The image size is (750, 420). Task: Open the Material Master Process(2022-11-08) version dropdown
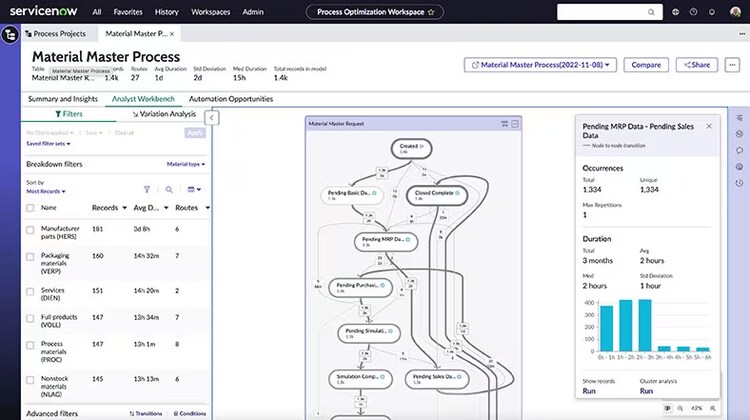540,65
